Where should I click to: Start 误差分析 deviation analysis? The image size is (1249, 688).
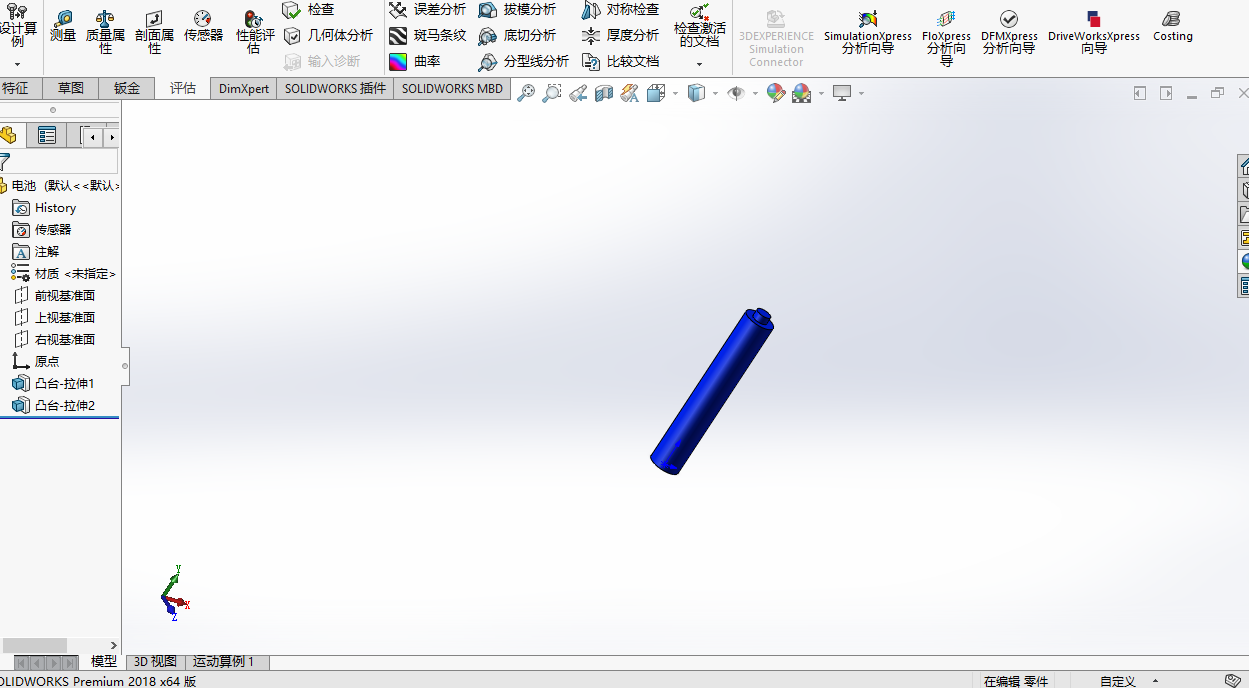(427, 10)
